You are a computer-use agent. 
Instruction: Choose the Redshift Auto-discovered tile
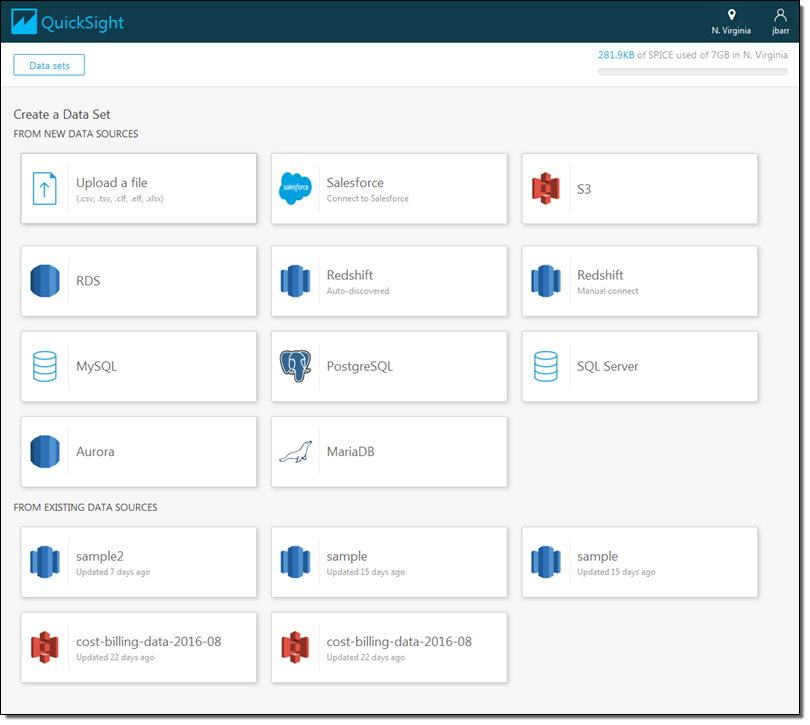389,281
